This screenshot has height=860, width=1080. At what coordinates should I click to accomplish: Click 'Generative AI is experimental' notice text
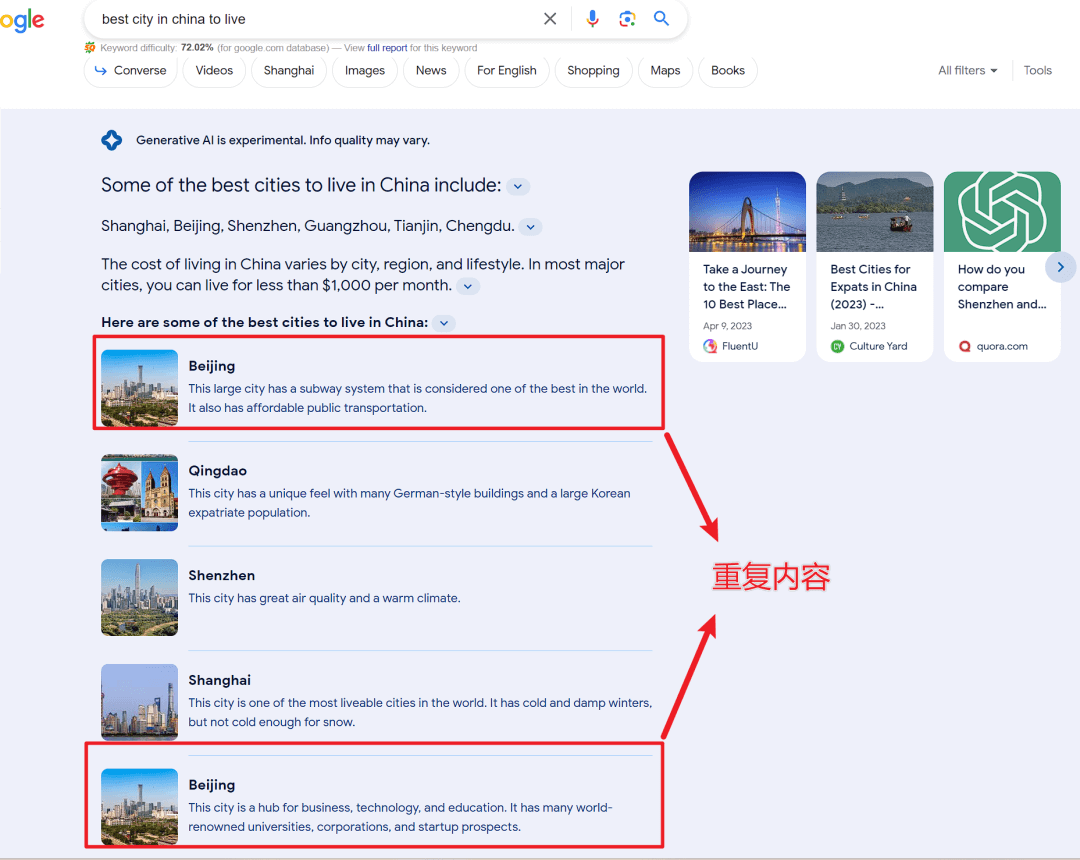tap(283, 140)
